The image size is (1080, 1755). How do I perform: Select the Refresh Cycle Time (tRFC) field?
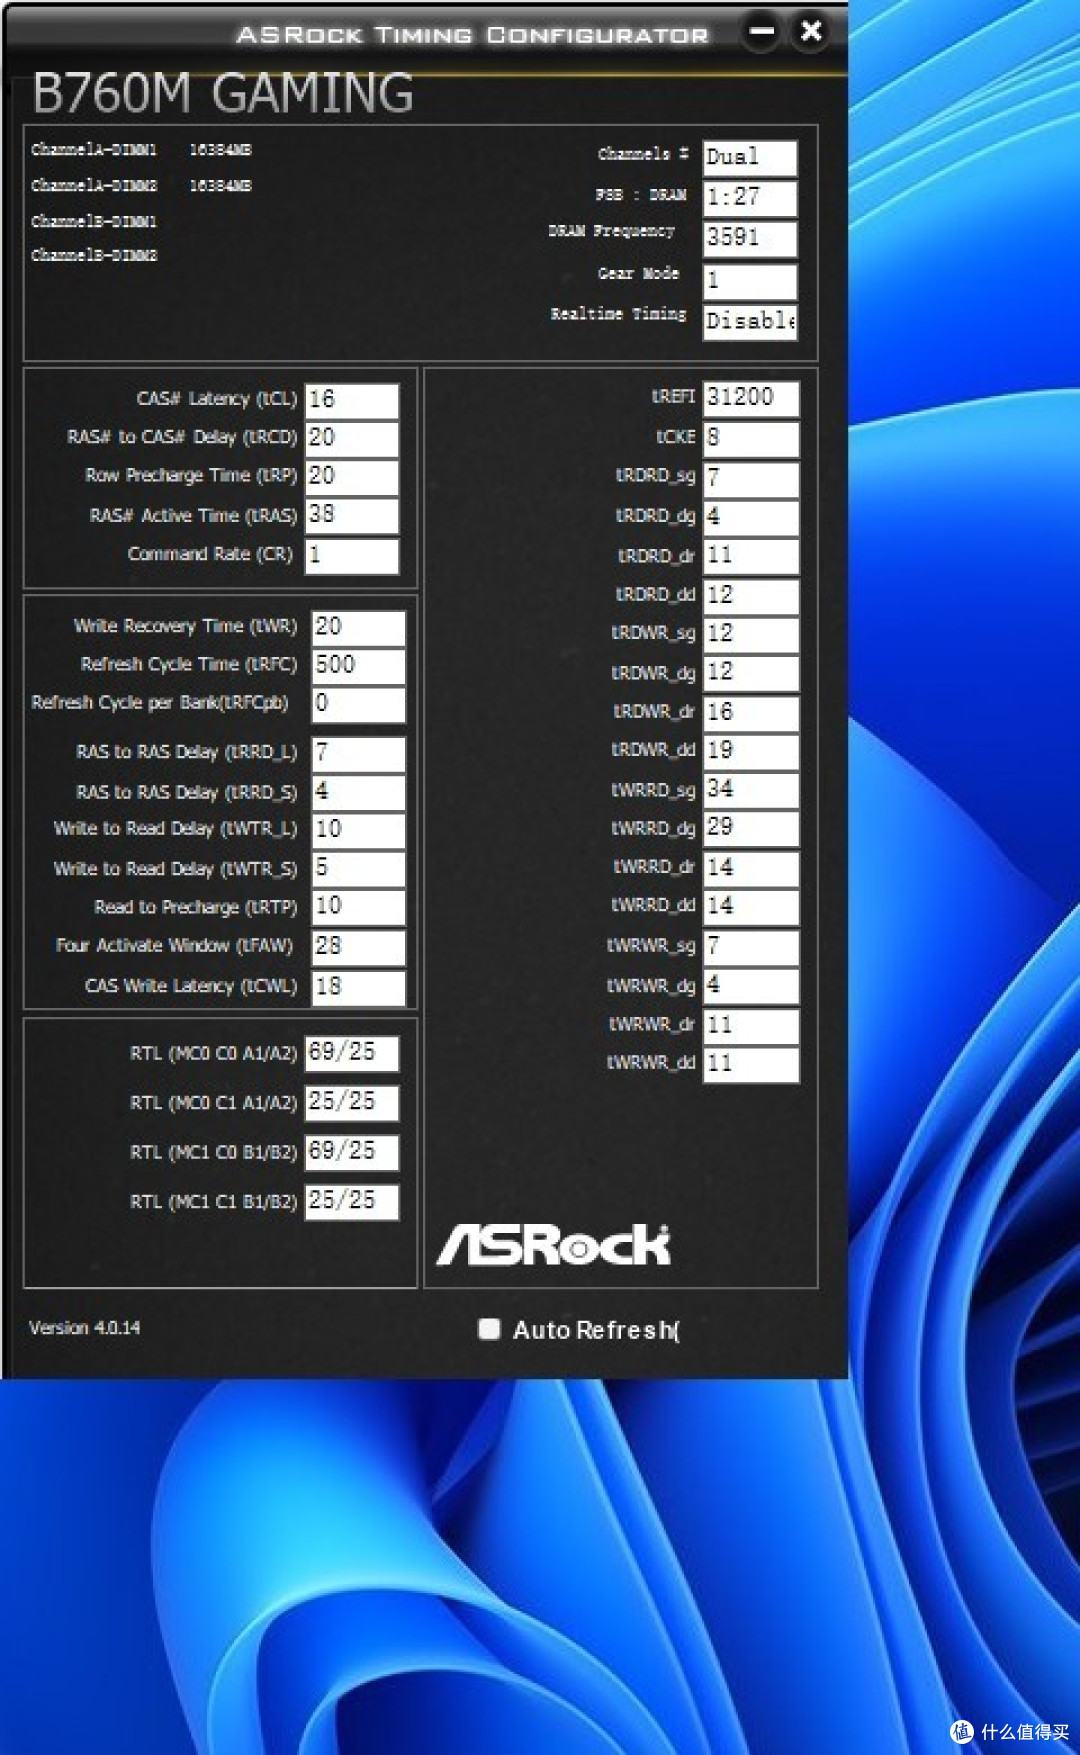click(x=359, y=665)
